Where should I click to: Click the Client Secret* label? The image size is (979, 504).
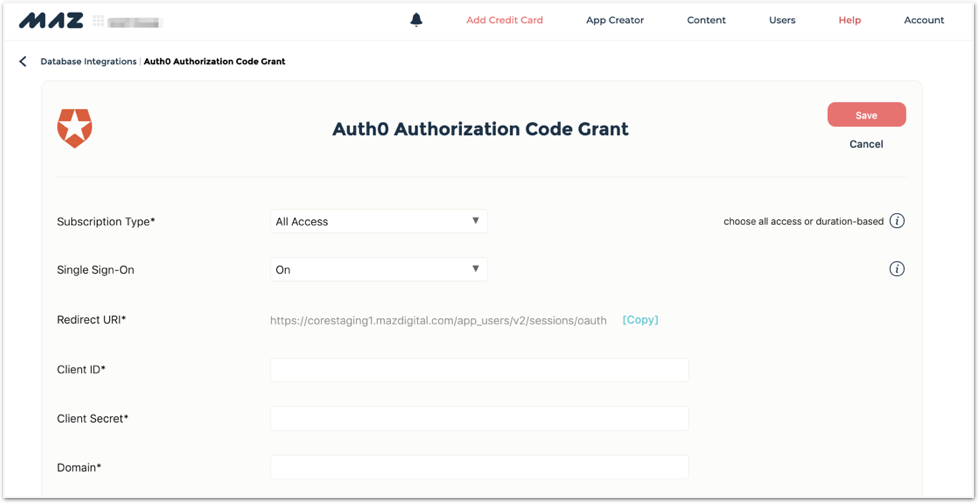click(92, 418)
